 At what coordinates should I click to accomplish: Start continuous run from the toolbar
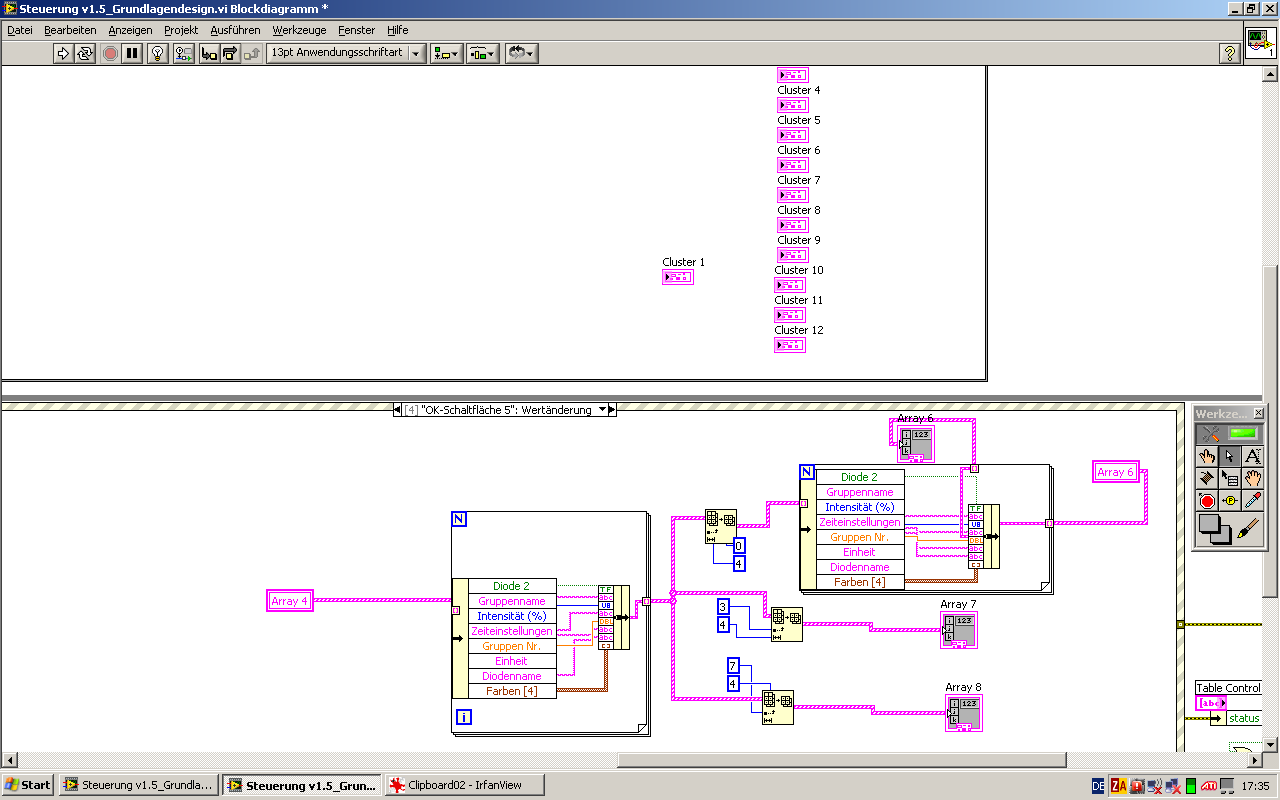(x=85, y=53)
